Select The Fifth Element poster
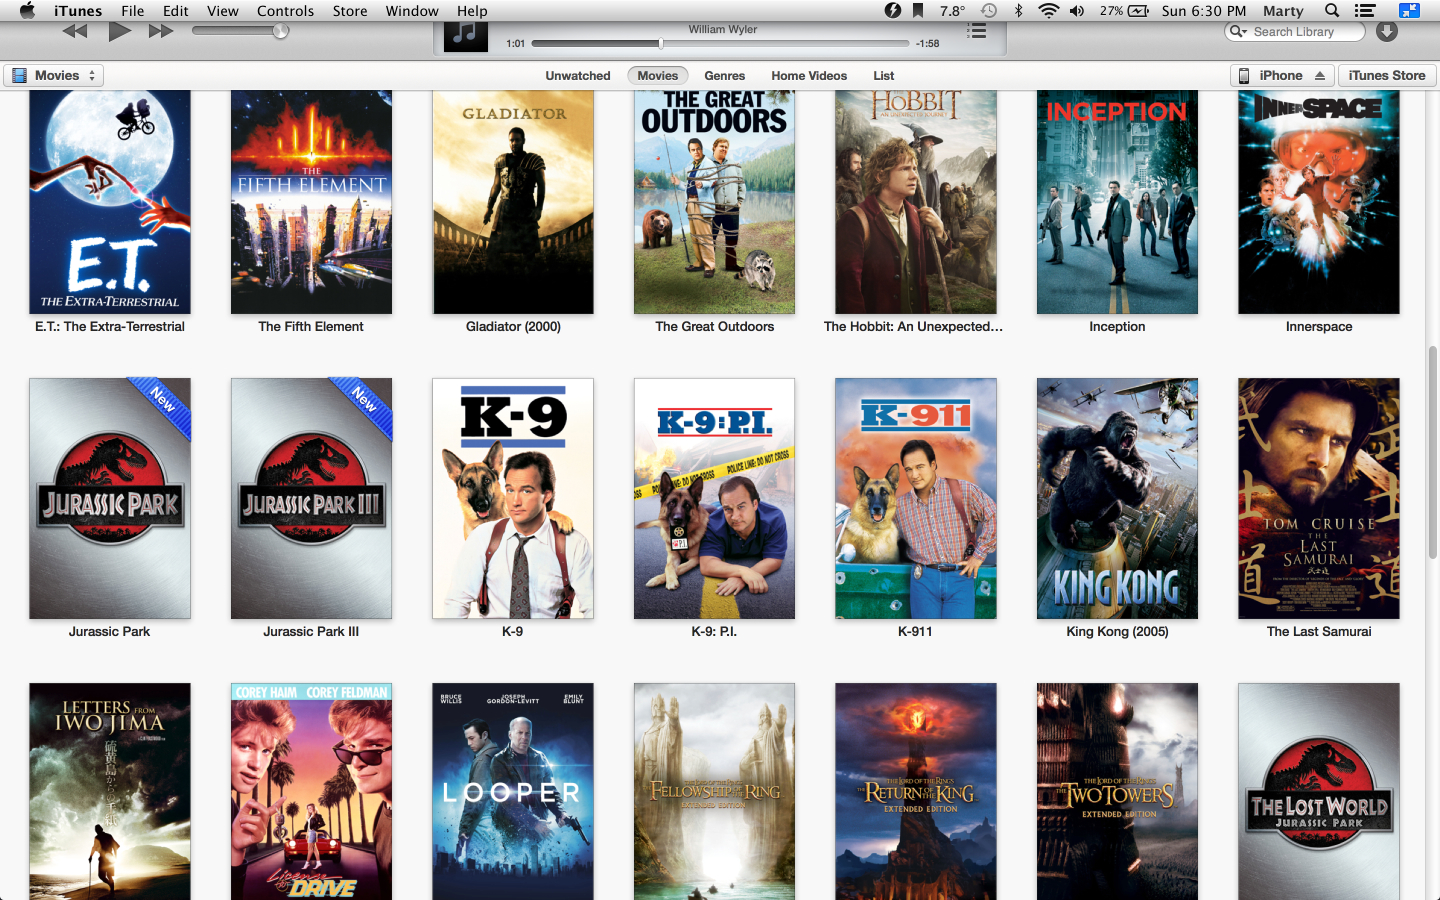 [311, 202]
